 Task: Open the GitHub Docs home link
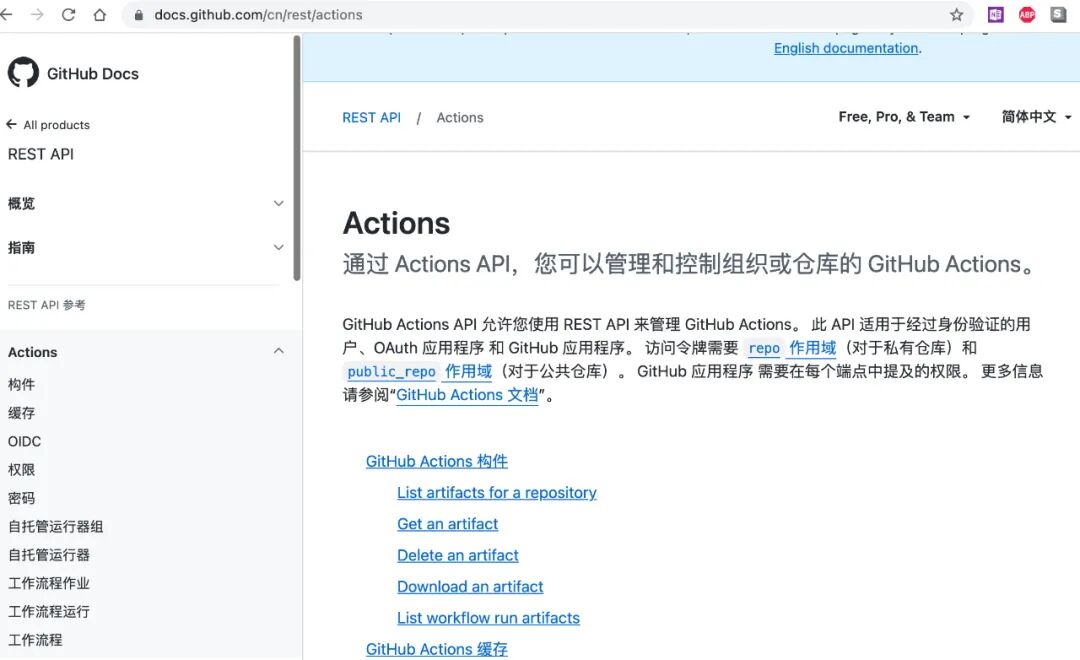click(93, 73)
